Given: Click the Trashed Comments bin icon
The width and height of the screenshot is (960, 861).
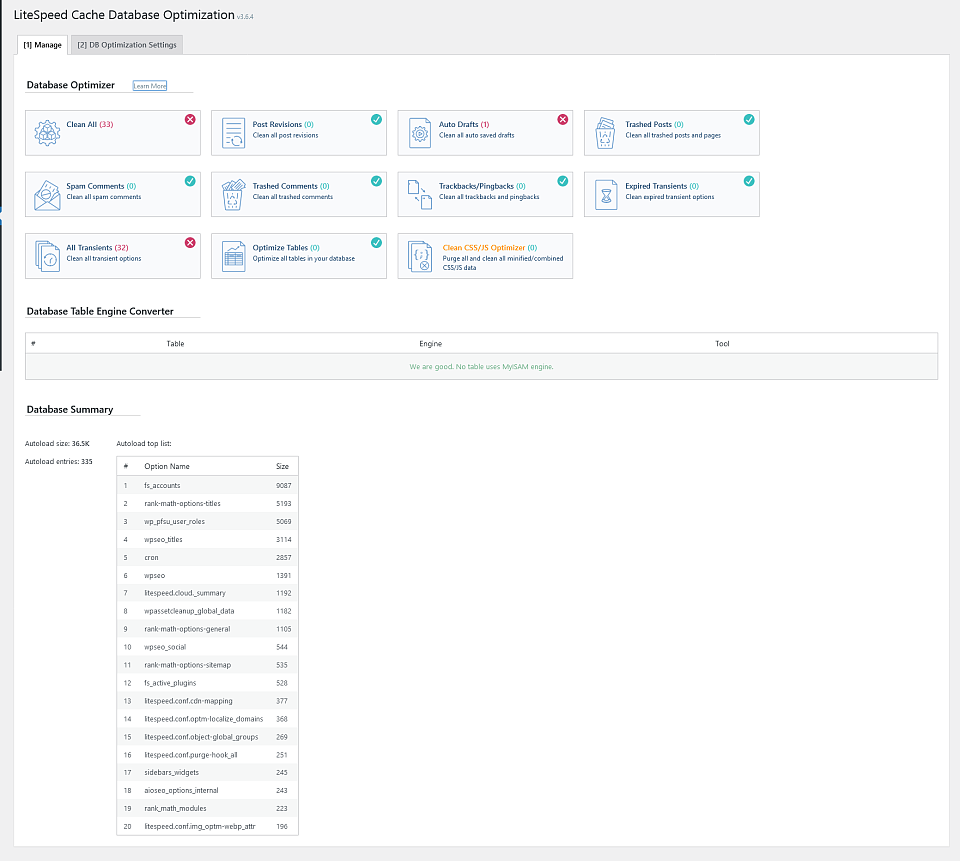Looking at the screenshot, I should tap(233, 195).
